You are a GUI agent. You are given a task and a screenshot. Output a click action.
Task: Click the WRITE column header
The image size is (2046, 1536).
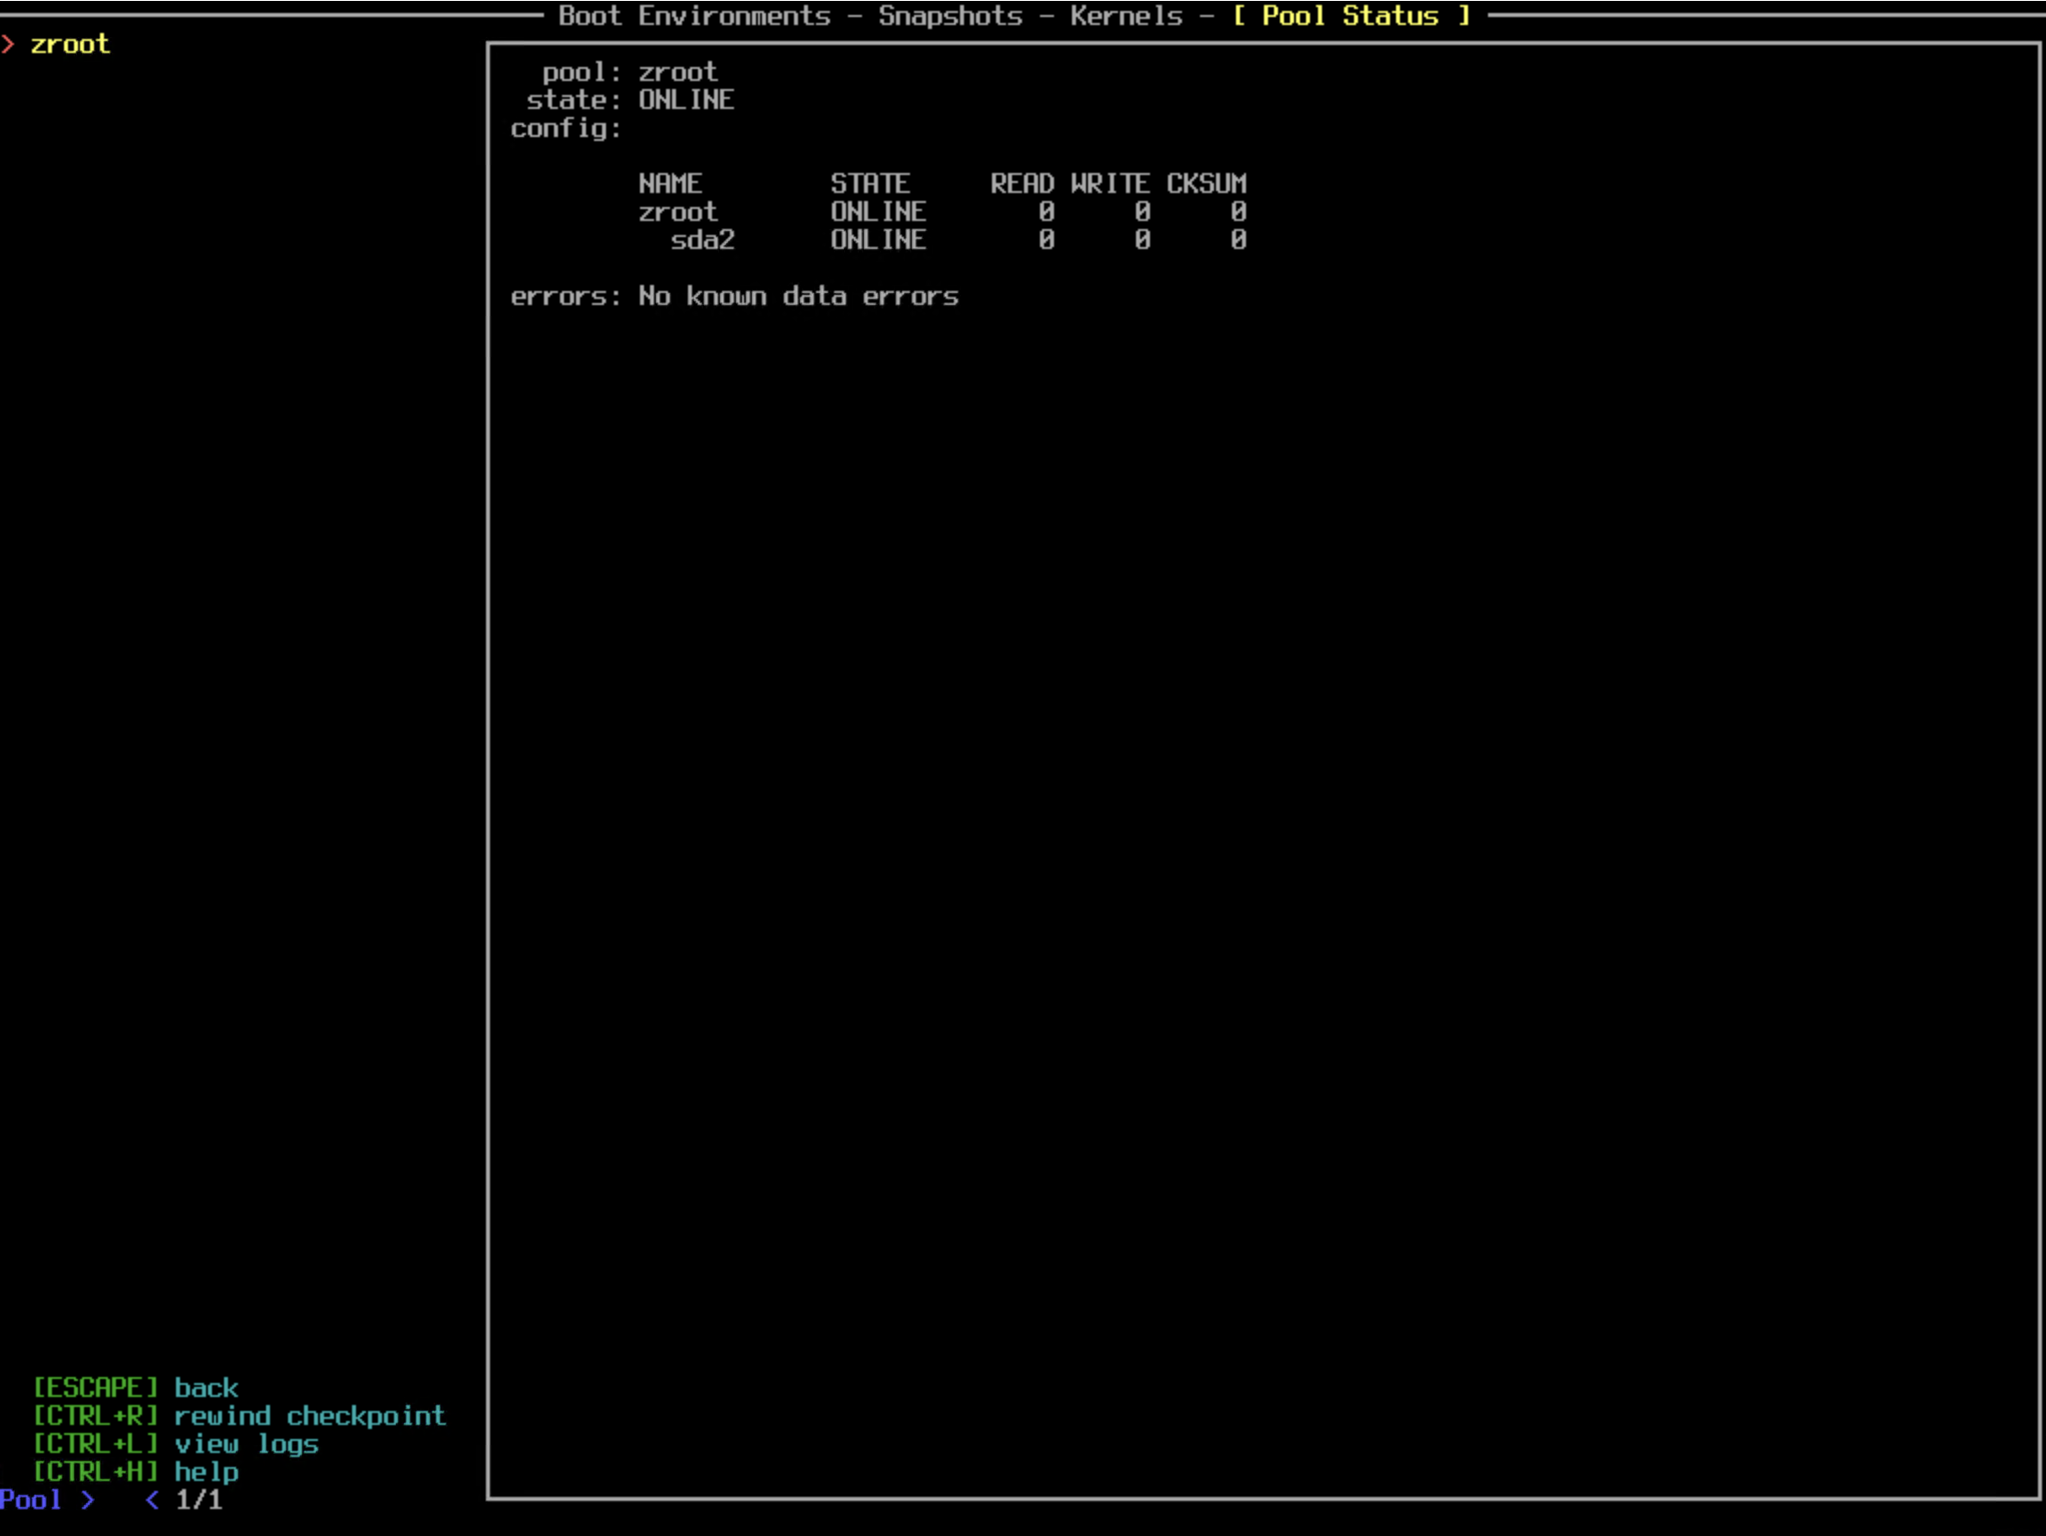tap(1110, 184)
